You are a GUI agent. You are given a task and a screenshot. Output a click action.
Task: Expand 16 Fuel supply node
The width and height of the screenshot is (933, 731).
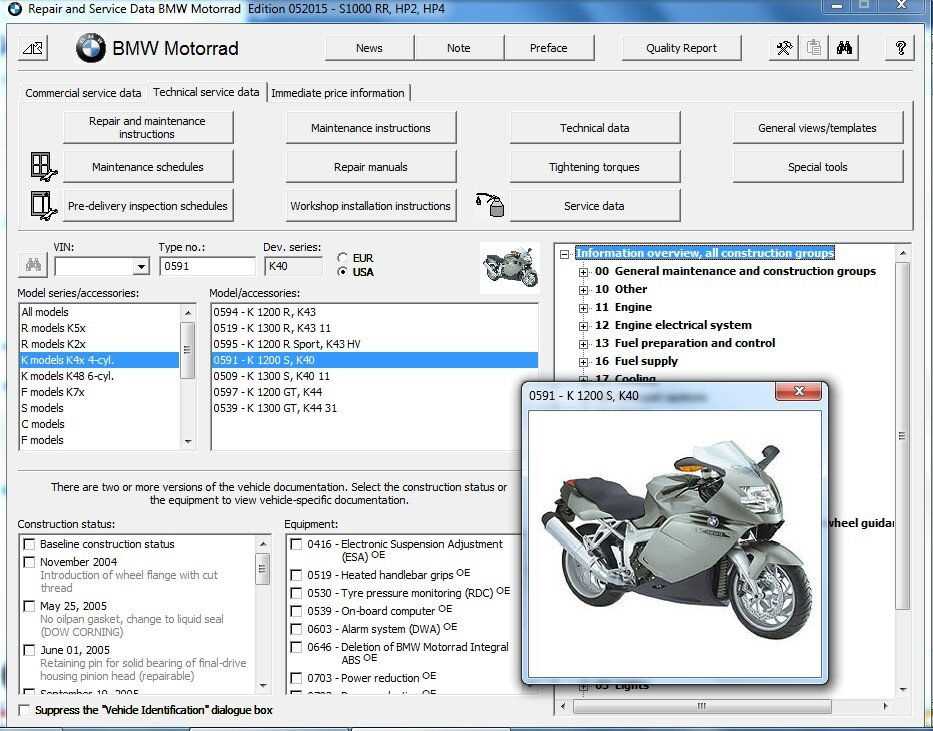click(x=583, y=362)
